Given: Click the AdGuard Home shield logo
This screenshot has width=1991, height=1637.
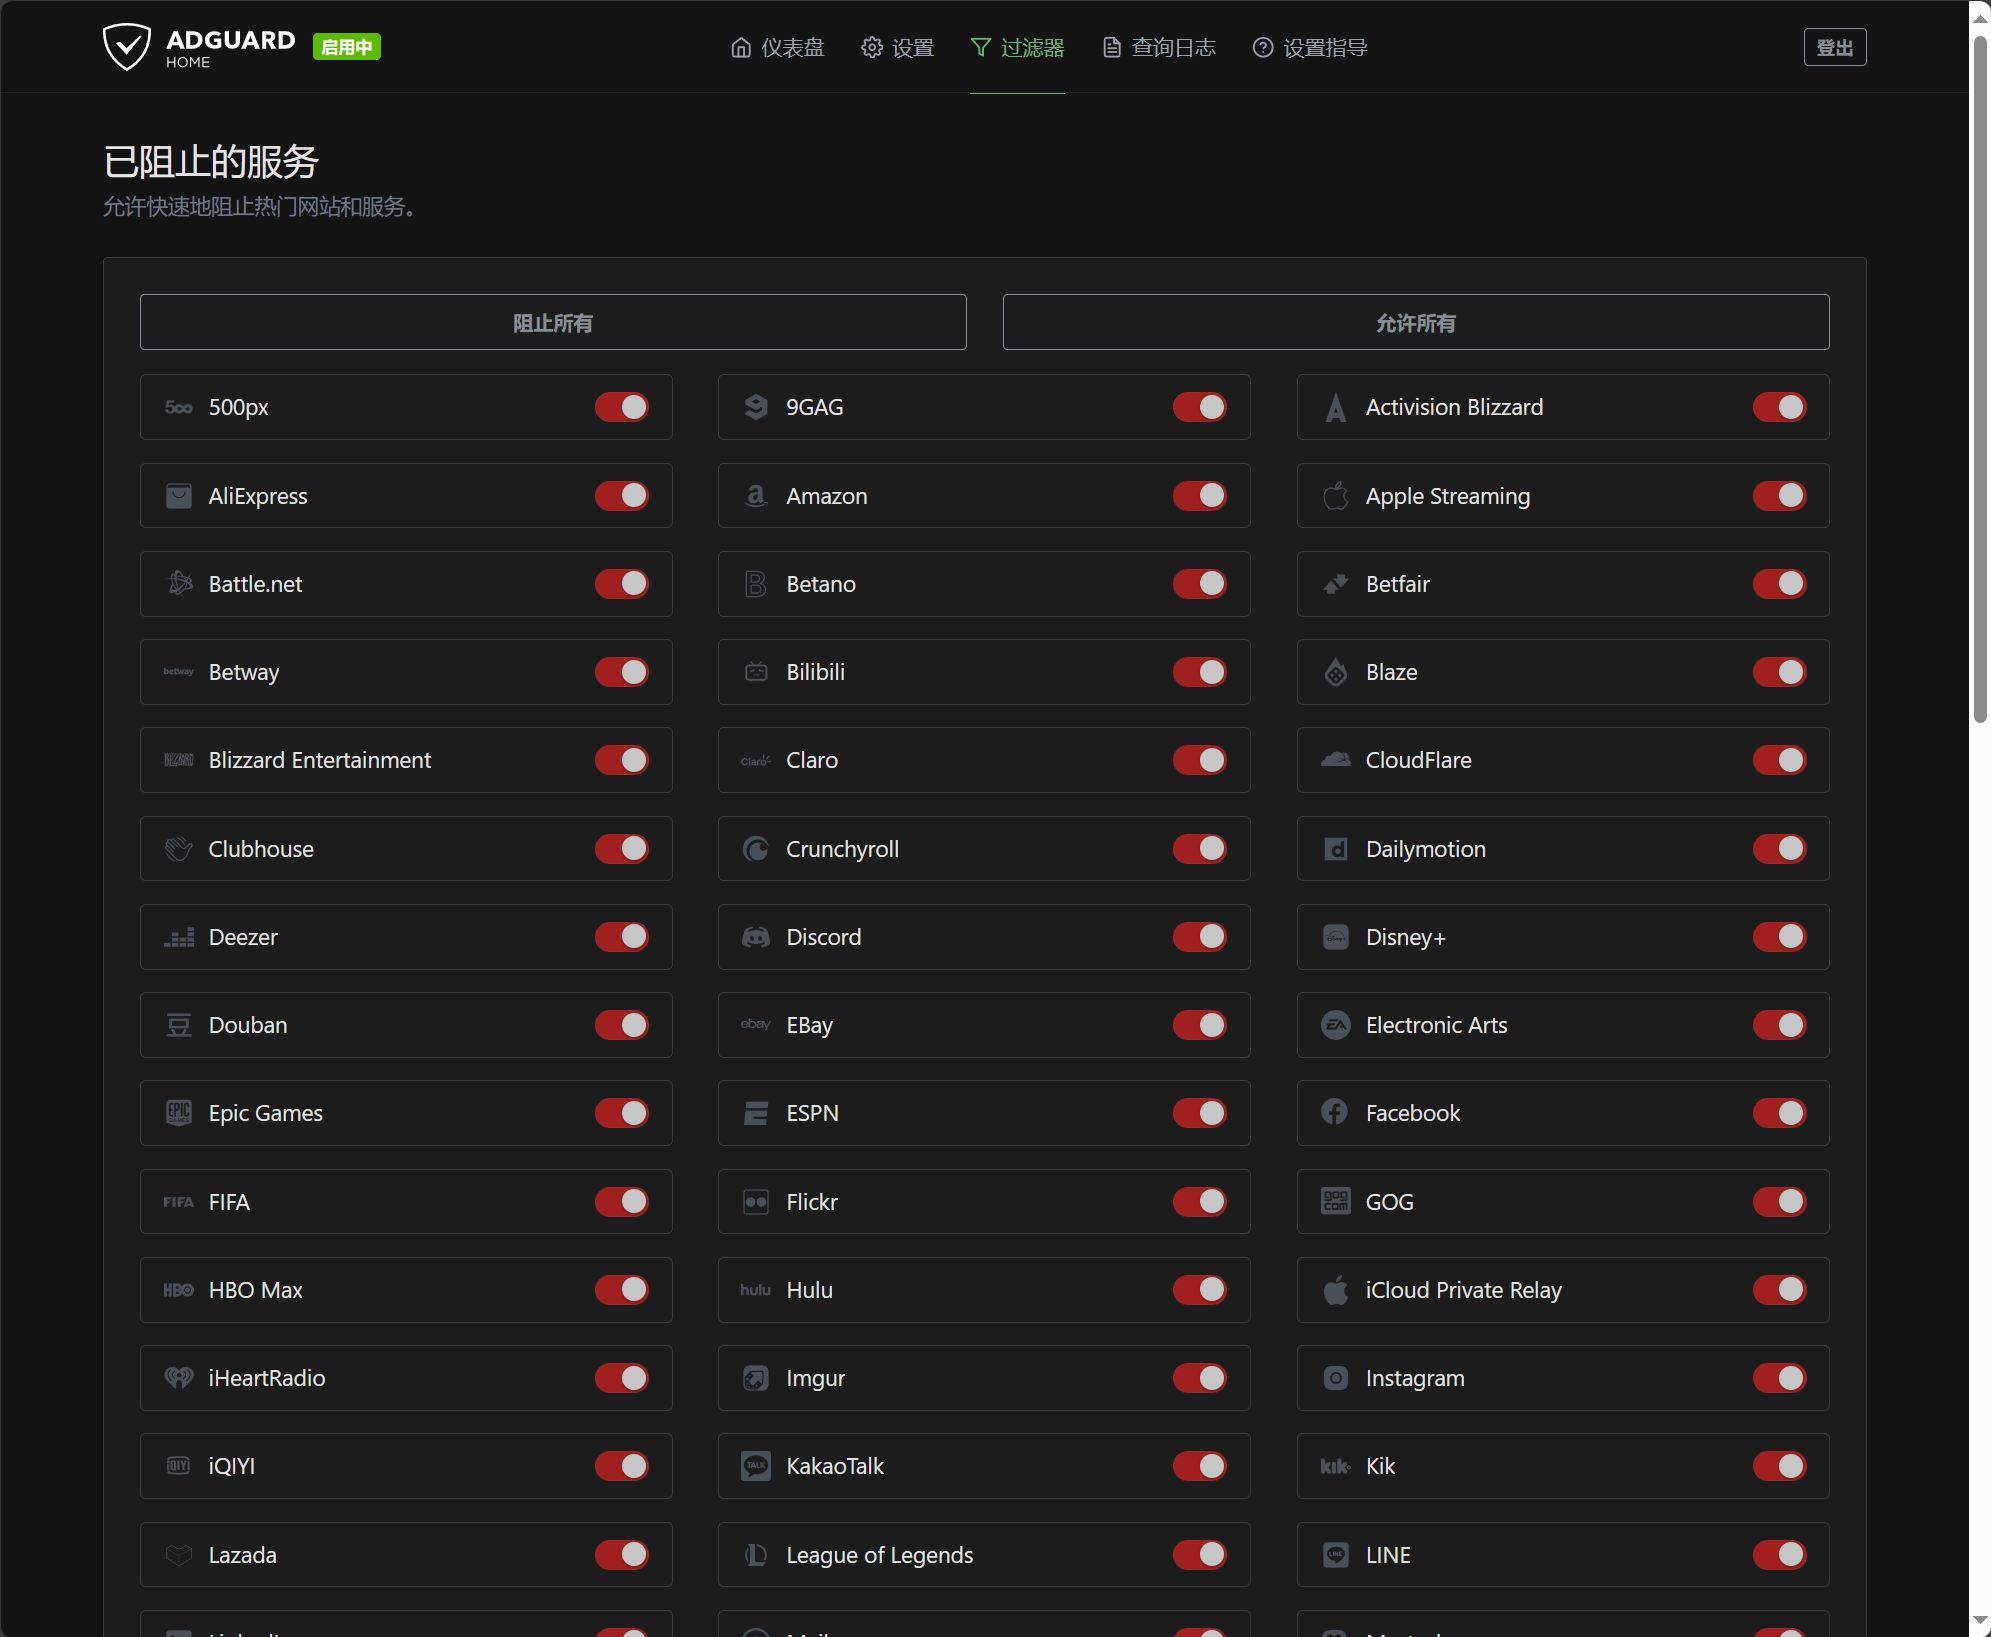Looking at the screenshot, I should coord(127,47).
